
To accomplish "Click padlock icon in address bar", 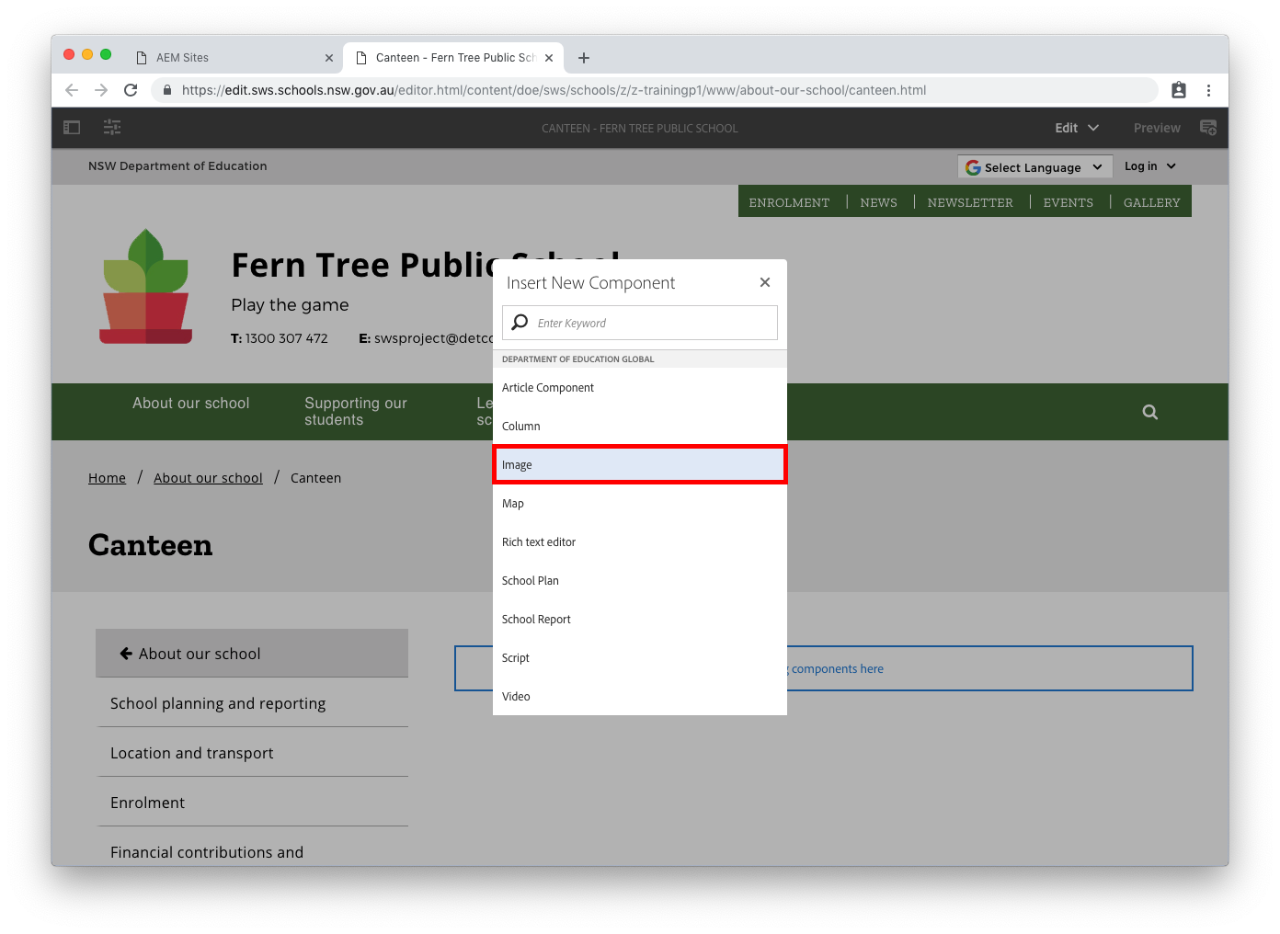I will (167, 90).
